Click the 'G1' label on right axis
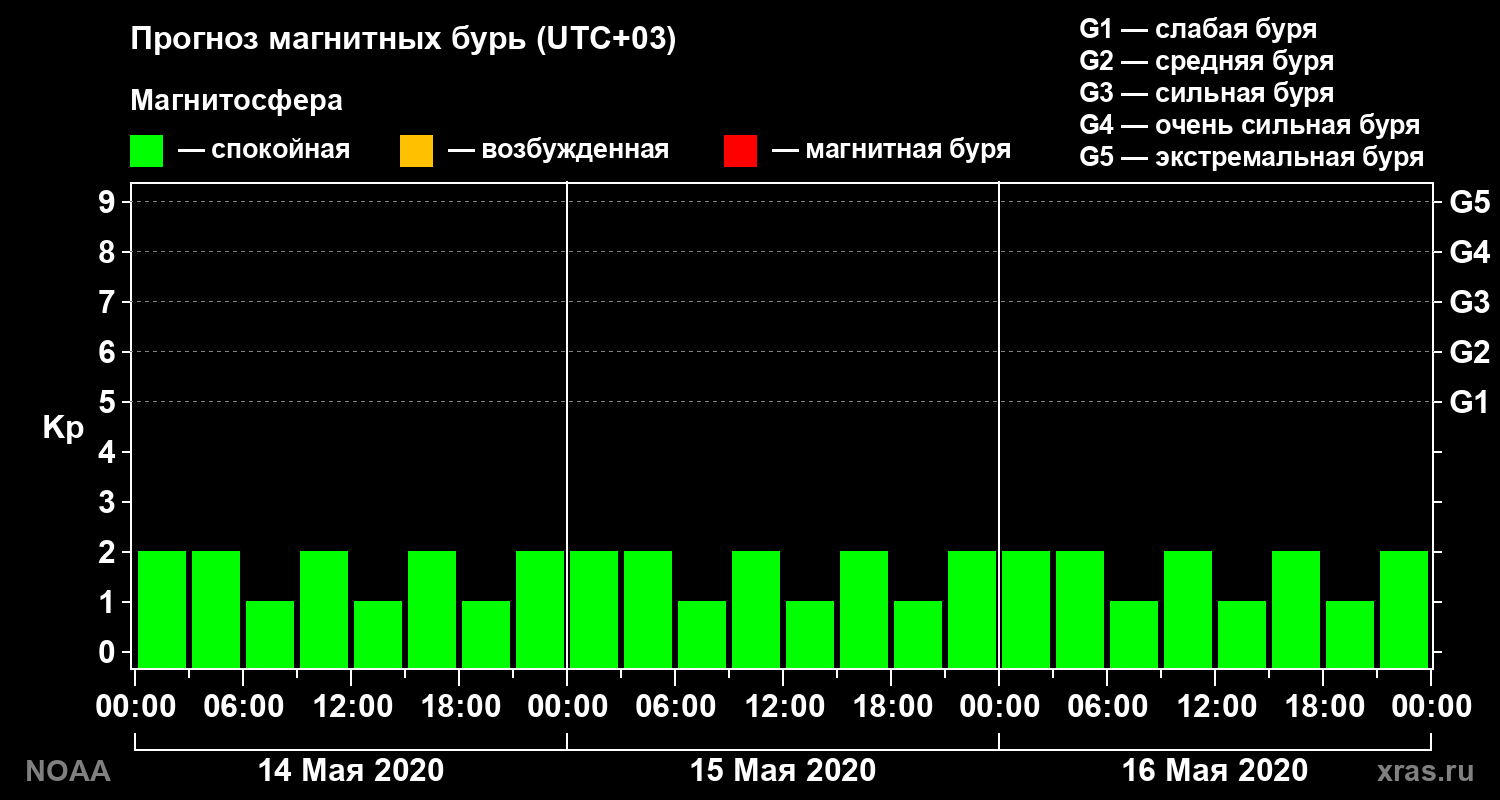 (1469, 402)
